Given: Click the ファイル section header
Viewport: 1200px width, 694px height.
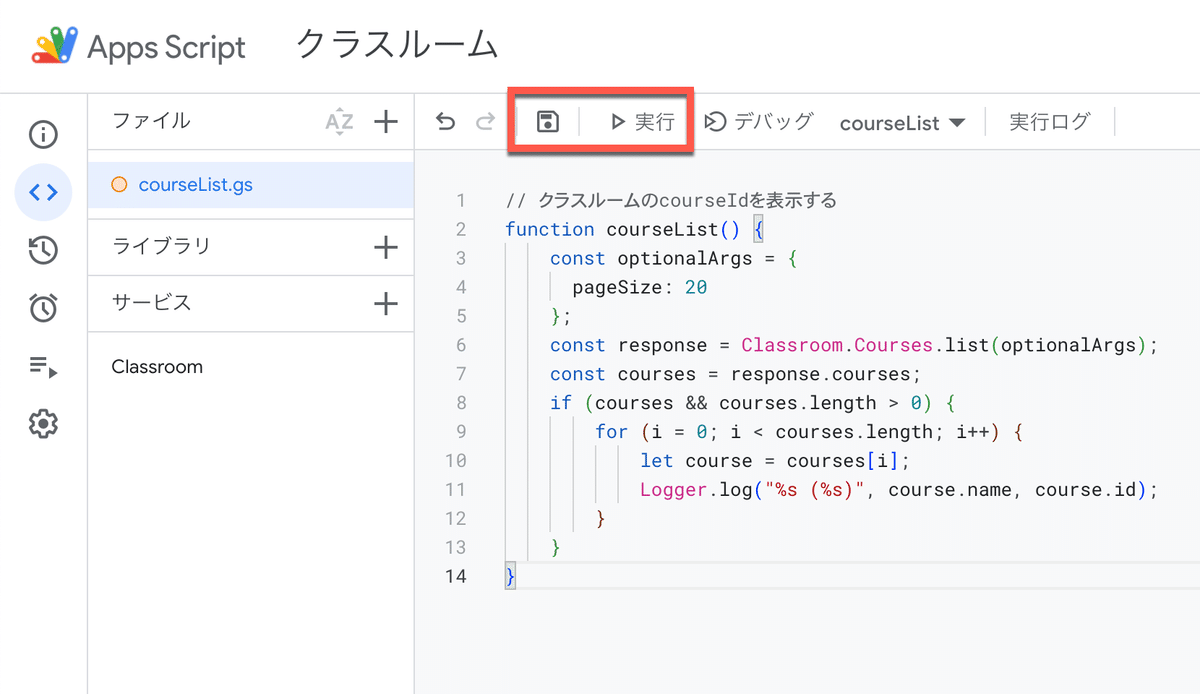Looking at the screenshot, I should (151, 121).
